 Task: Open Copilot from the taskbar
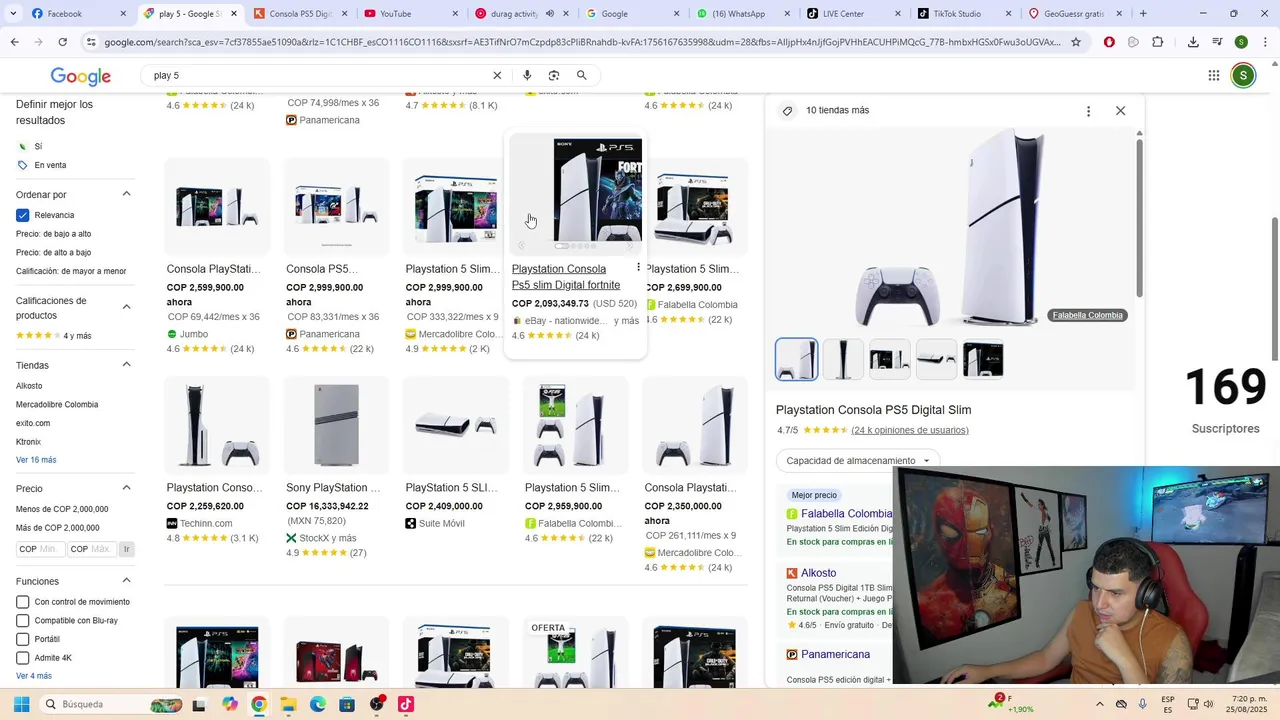tap(230, 704)
